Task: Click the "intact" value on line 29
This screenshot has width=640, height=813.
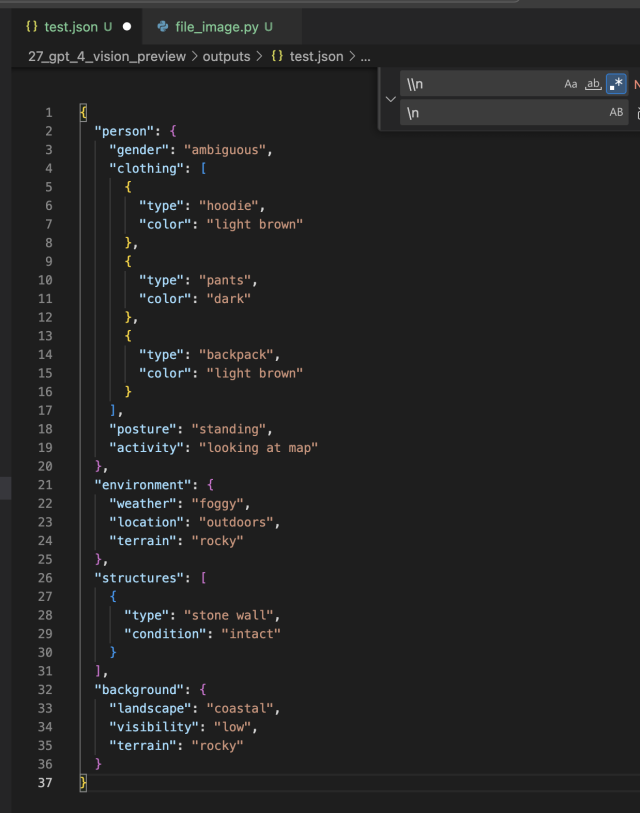Action: pyautogui.click(x=251, y=634)
